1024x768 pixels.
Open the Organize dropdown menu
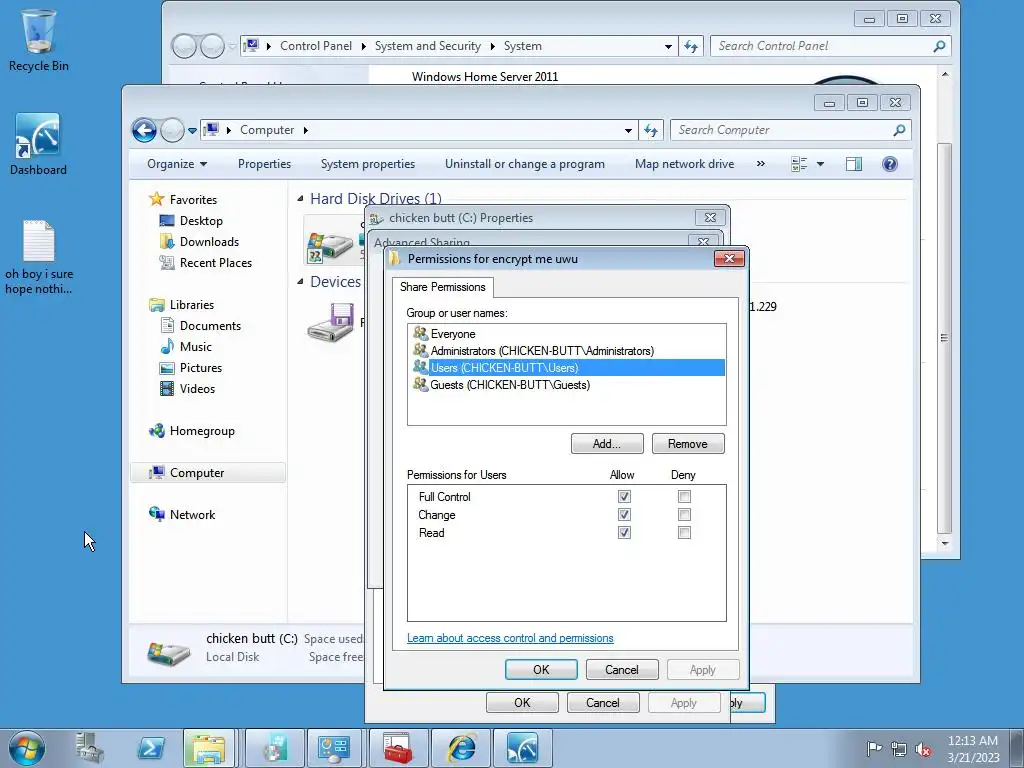[x=177, y=164]
